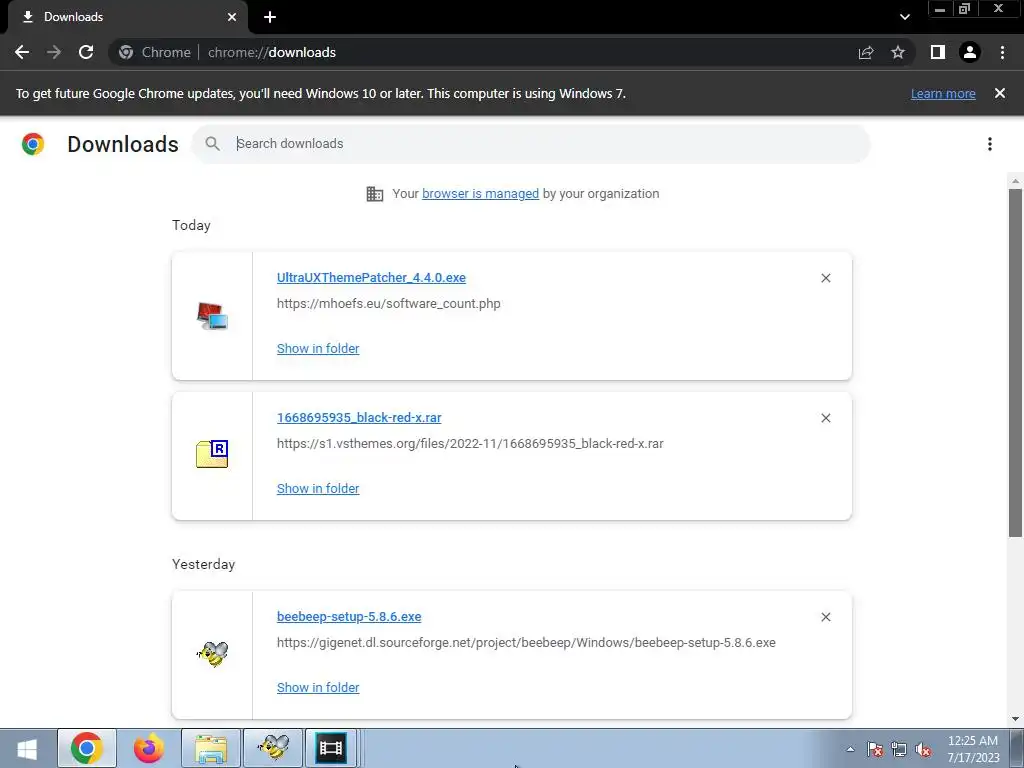Click the organization building icon
1024x768 pixels.
375,194
